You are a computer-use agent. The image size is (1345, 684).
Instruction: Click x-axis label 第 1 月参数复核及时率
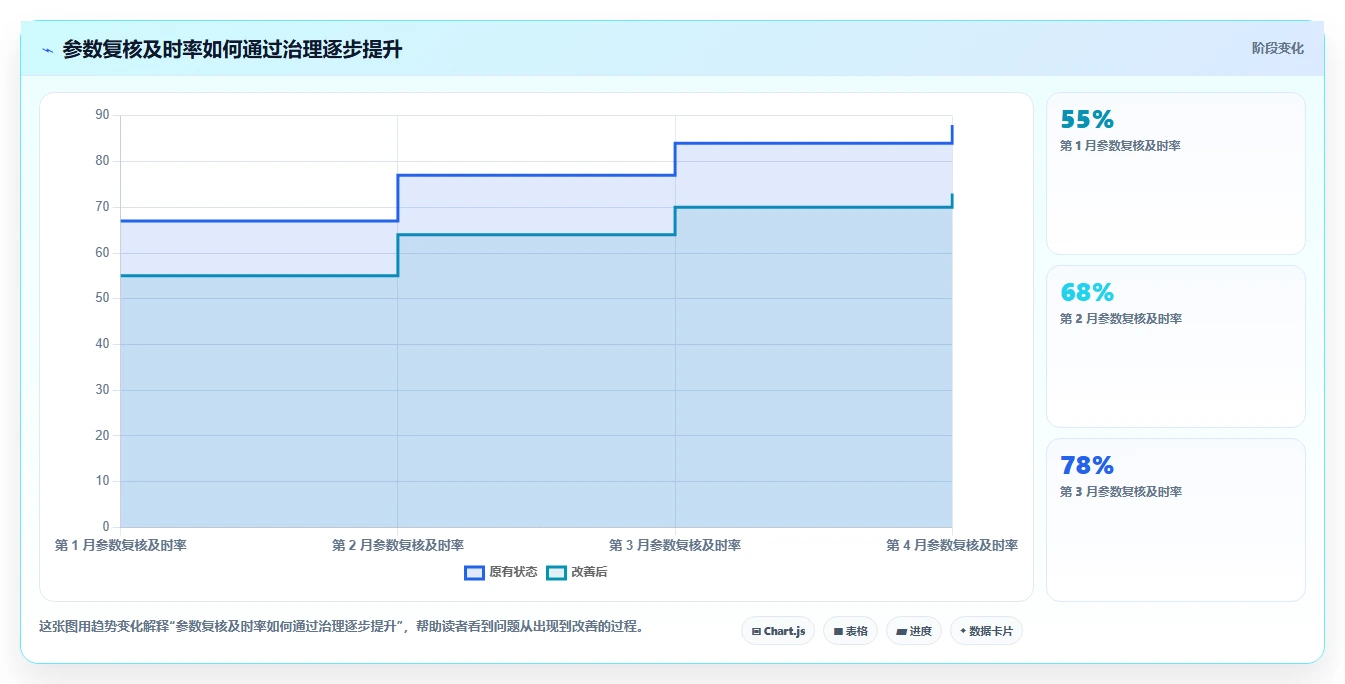click(120, 545)
